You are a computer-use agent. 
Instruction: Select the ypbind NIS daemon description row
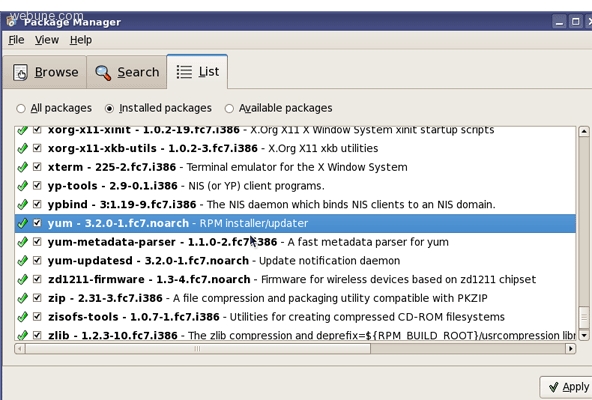(295, 204)
